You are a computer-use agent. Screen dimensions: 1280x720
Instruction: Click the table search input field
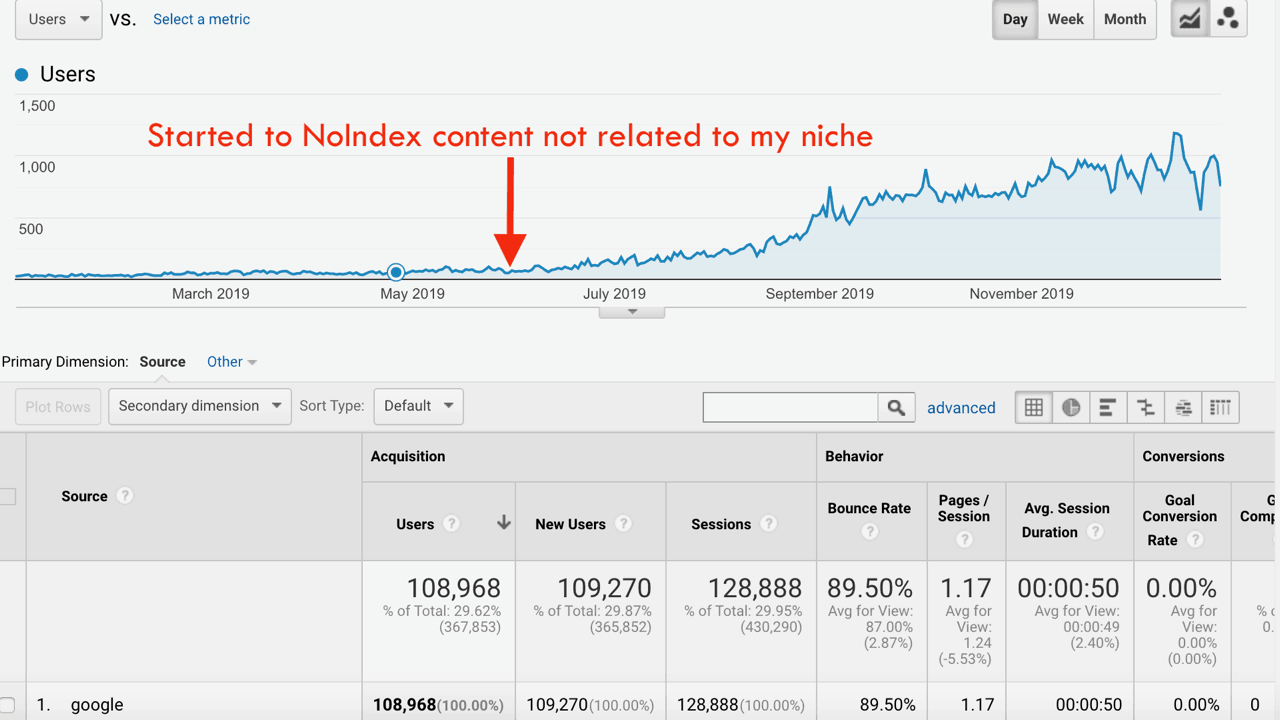click(x=791, y=407)
